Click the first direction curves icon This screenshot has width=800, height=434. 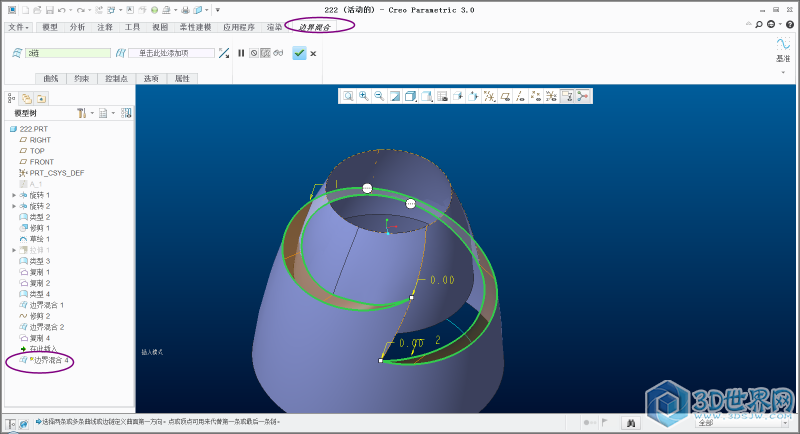pyautogui.click(x=17, y=53)
